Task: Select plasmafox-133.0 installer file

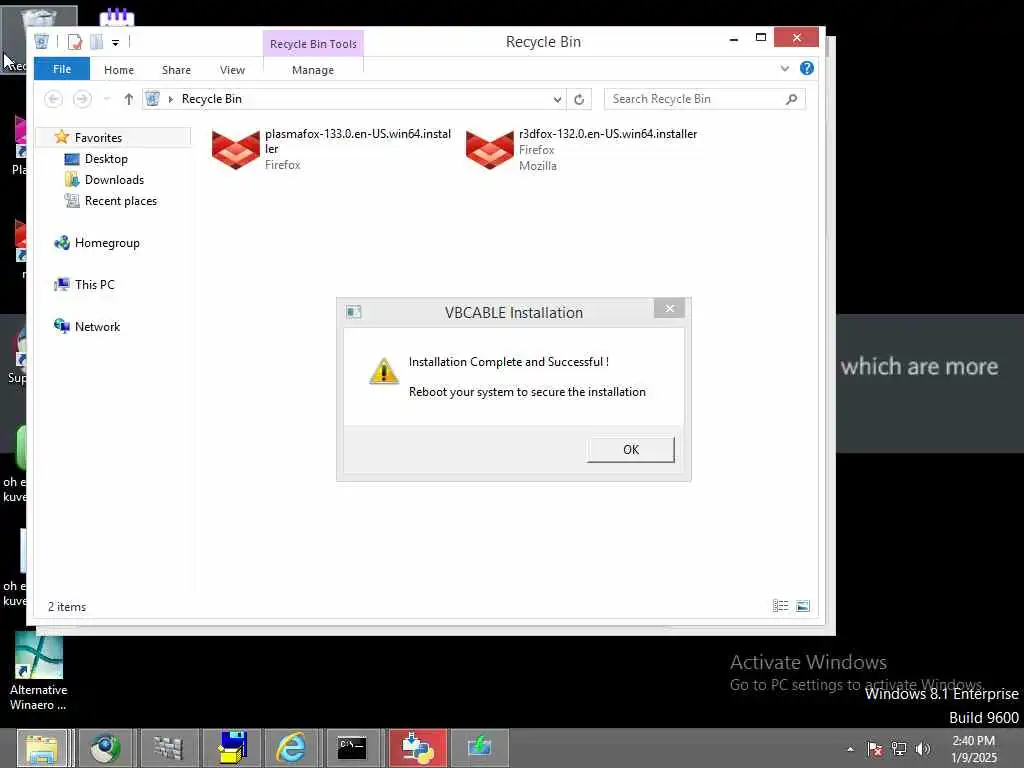Action: point(332,150)
